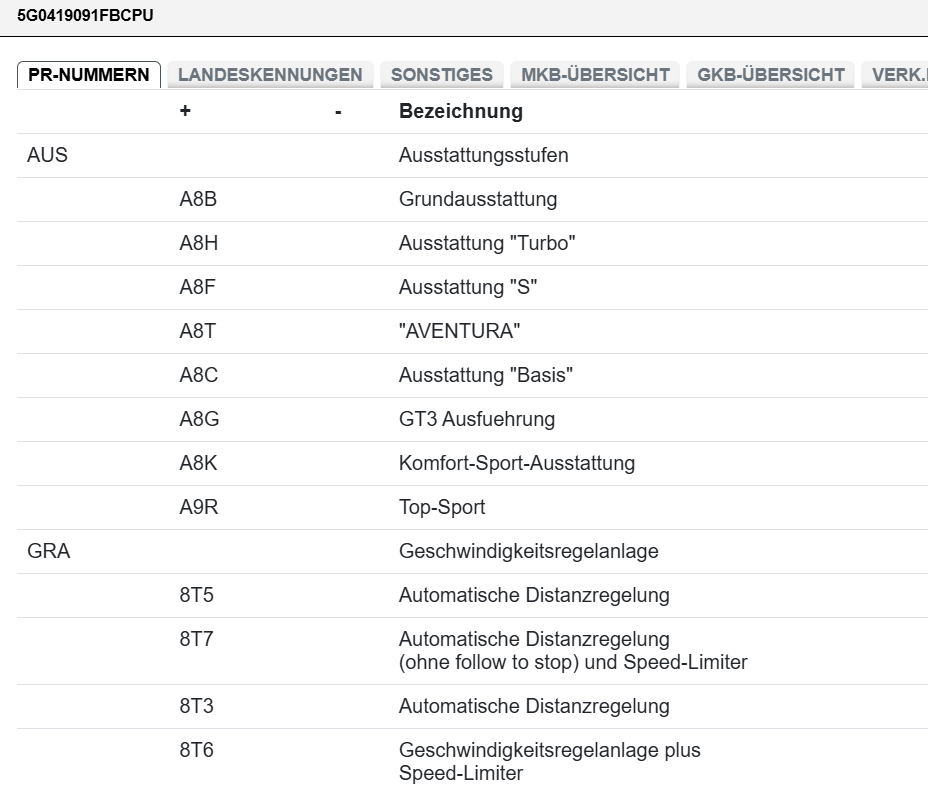Switch to GKB-ÜBERSICHT tab
Screen dimensions: 928x795
[x=770, y=75]
